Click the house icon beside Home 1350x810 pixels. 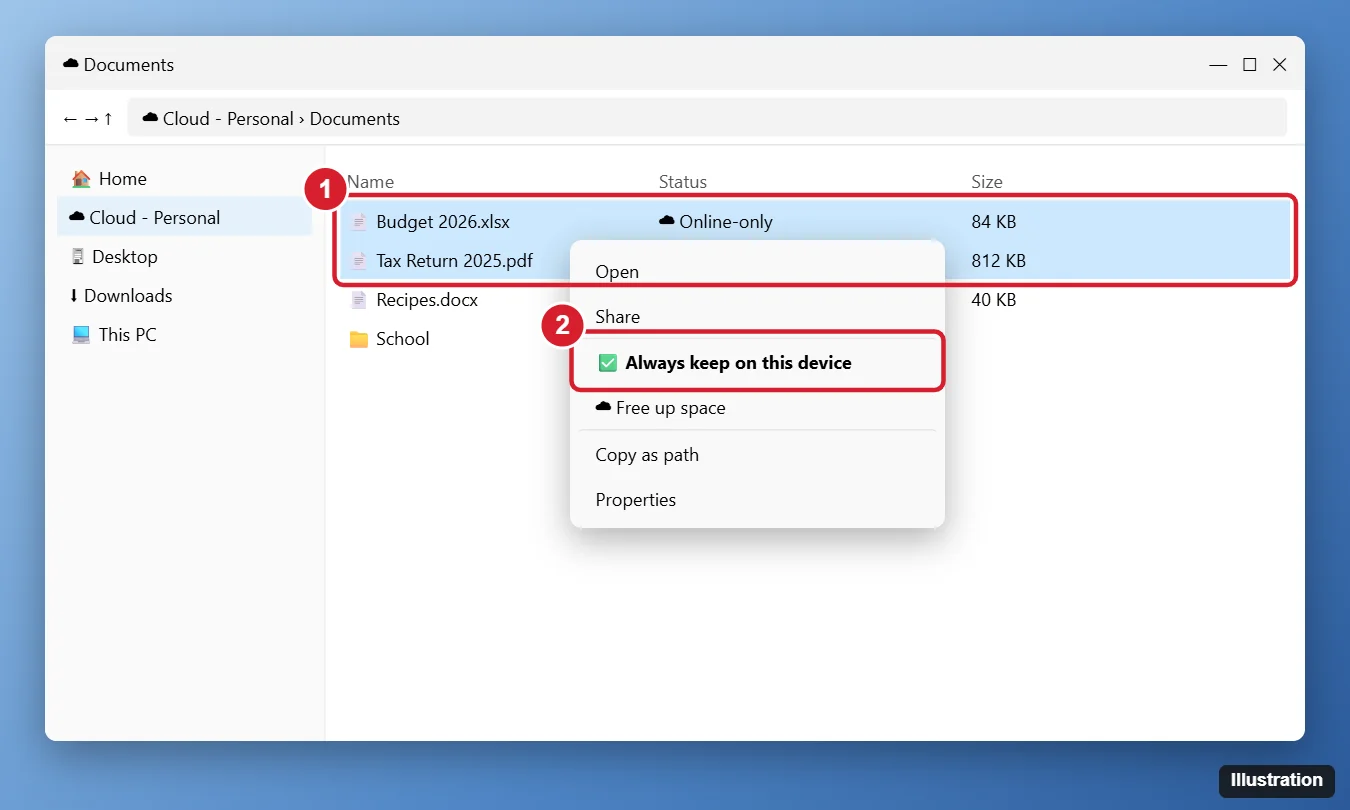pyautogui.click(x=81, y=179)
